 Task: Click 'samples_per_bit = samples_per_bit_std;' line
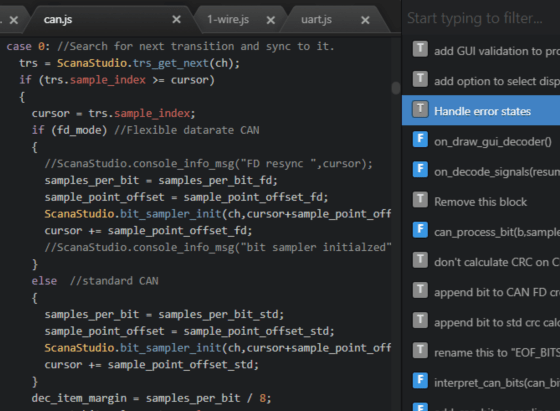tap(164, 314)
